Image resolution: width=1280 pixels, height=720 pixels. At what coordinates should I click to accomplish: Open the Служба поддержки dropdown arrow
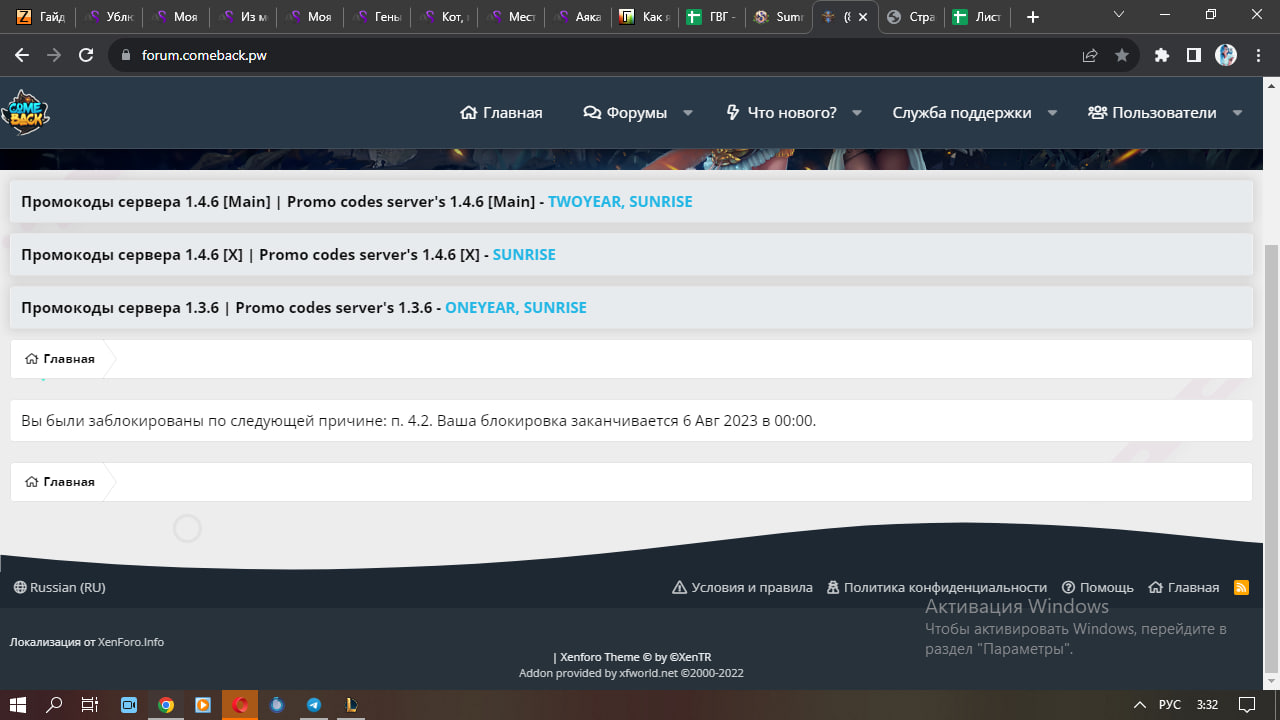click(1052, 113)
